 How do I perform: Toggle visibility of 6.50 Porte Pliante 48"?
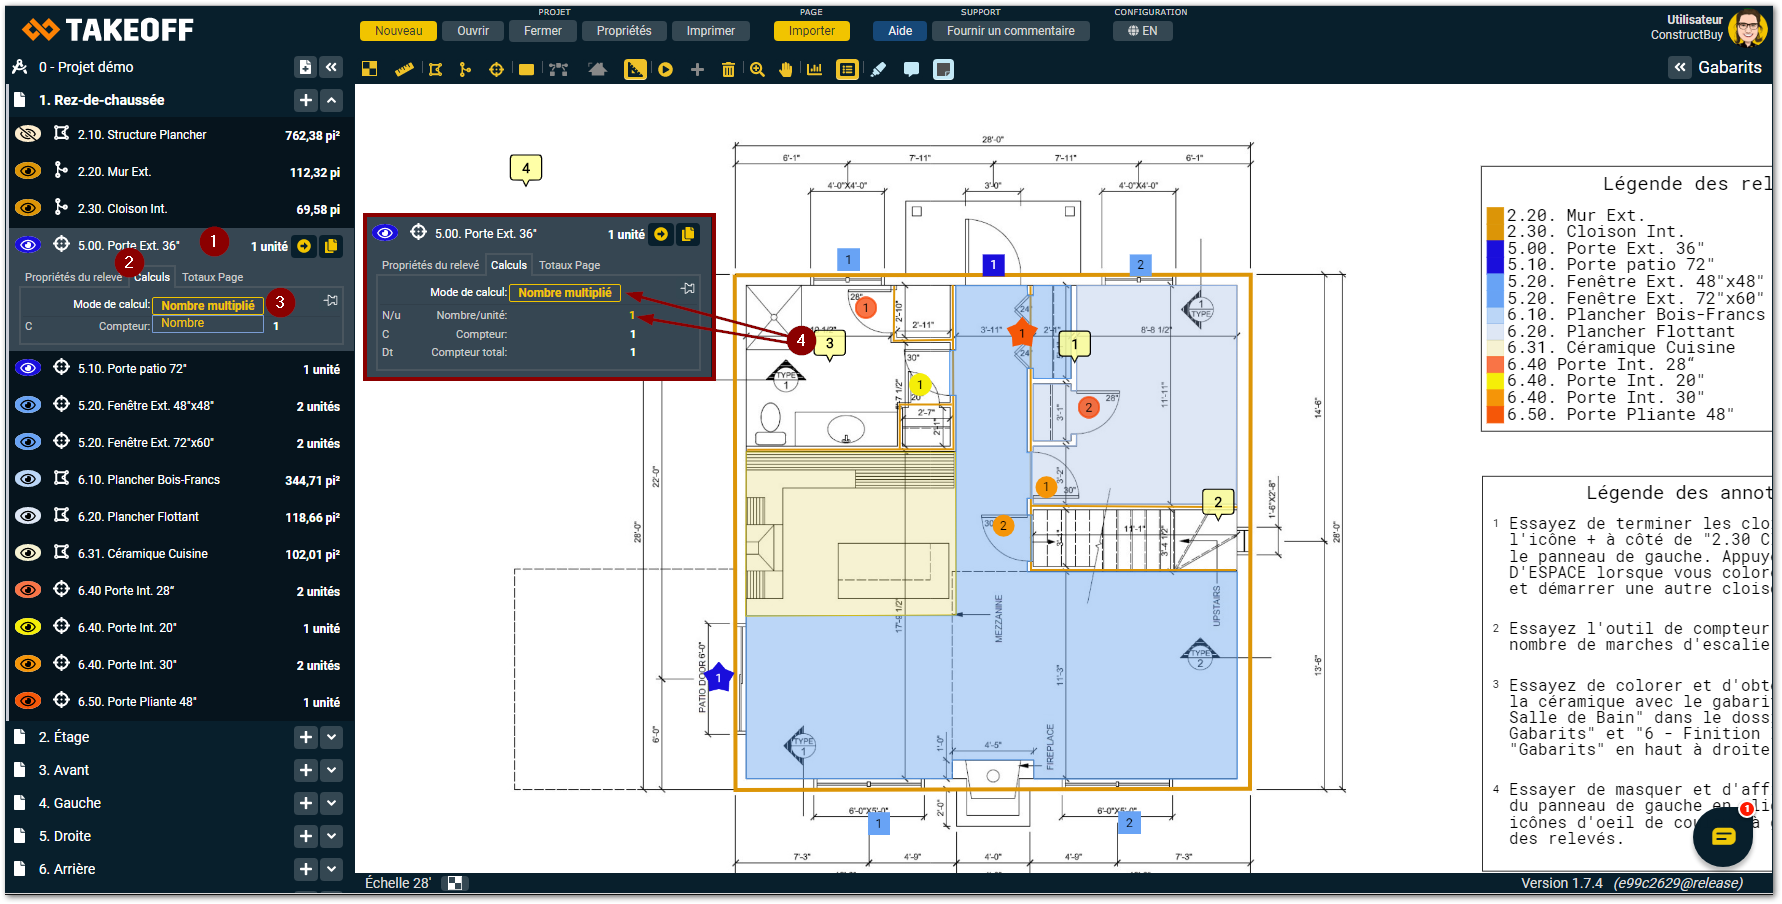[28, 701]
